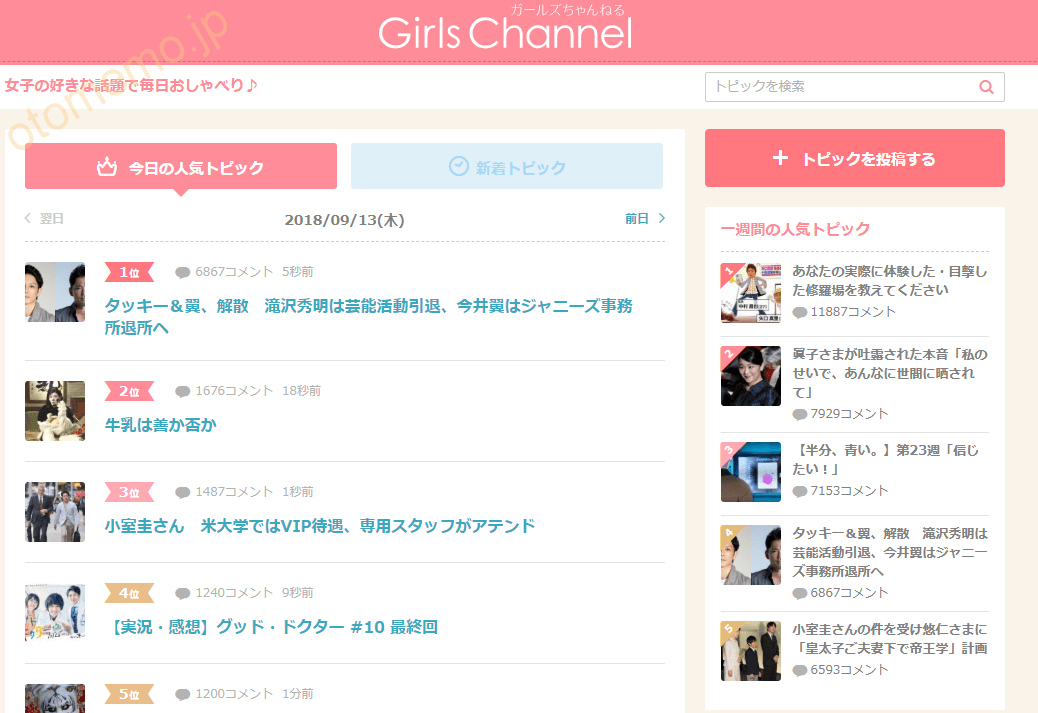Screen dimensions: 1038x713
Task: Click thumbnail of 牛乳は善か否か topic
Action: 55,411
